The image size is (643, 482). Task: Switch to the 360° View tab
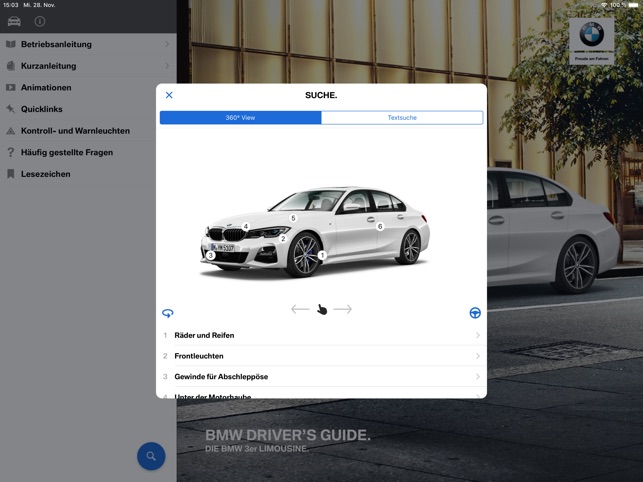coord(240,118)
